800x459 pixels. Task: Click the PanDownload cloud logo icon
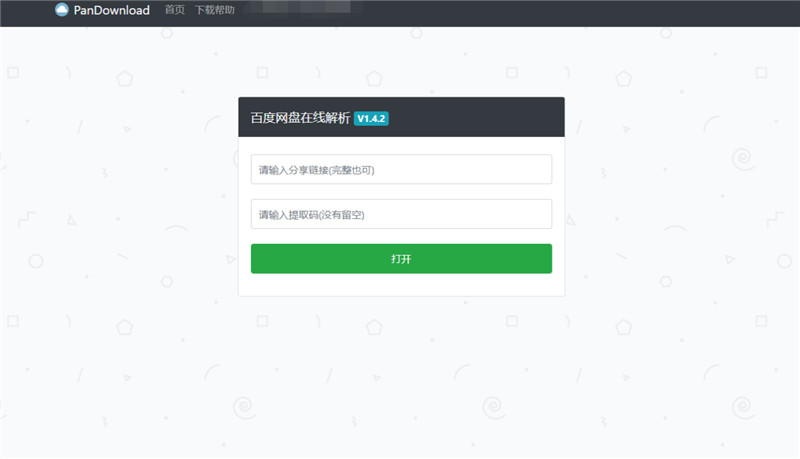click(62, 10)
